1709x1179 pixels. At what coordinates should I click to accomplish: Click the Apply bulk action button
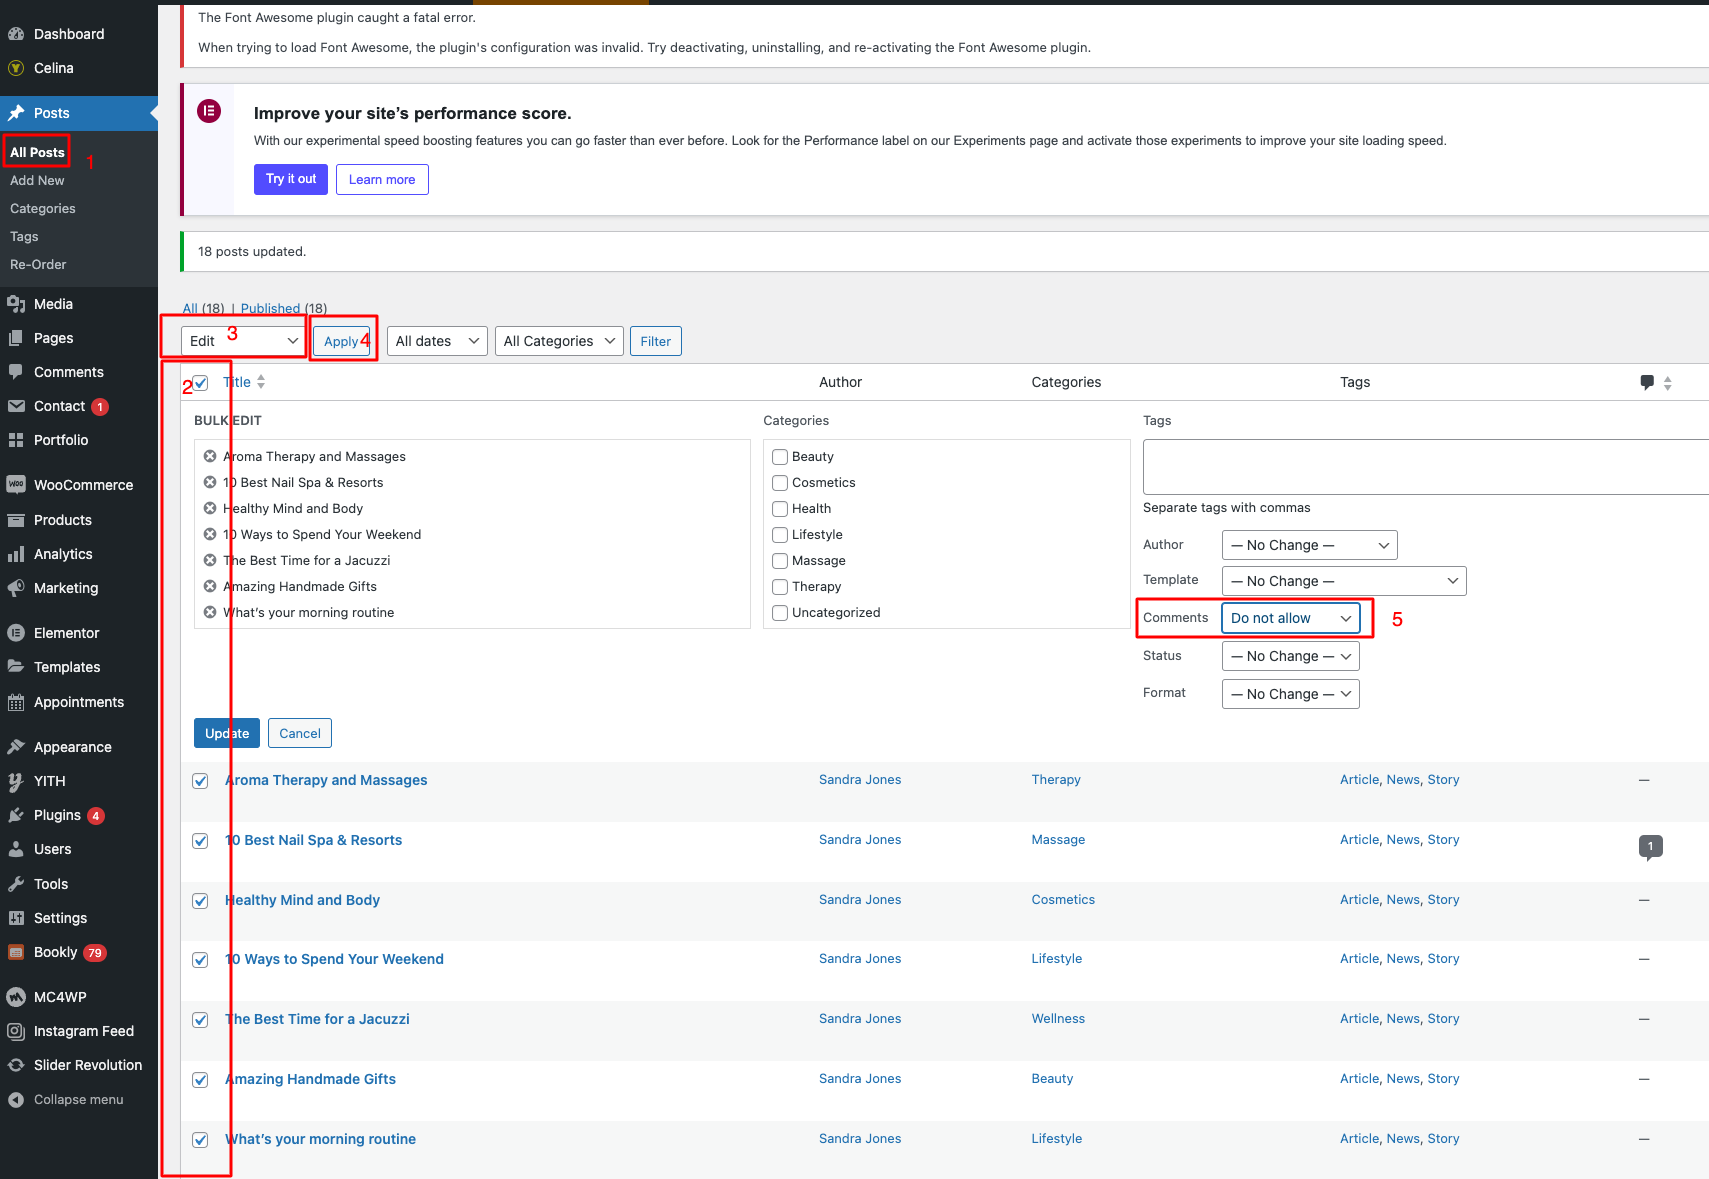[x=341, y=341]
